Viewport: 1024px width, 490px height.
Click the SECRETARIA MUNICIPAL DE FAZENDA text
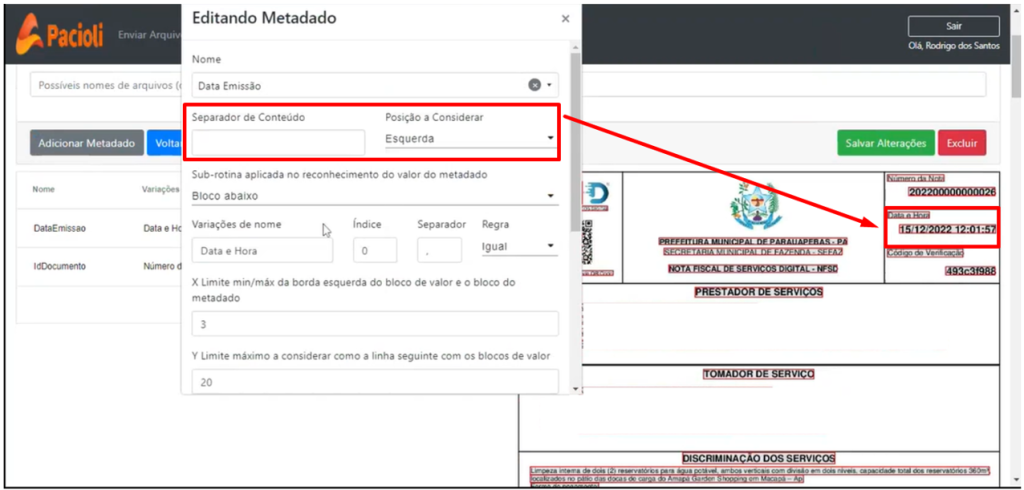click(753, 252)
